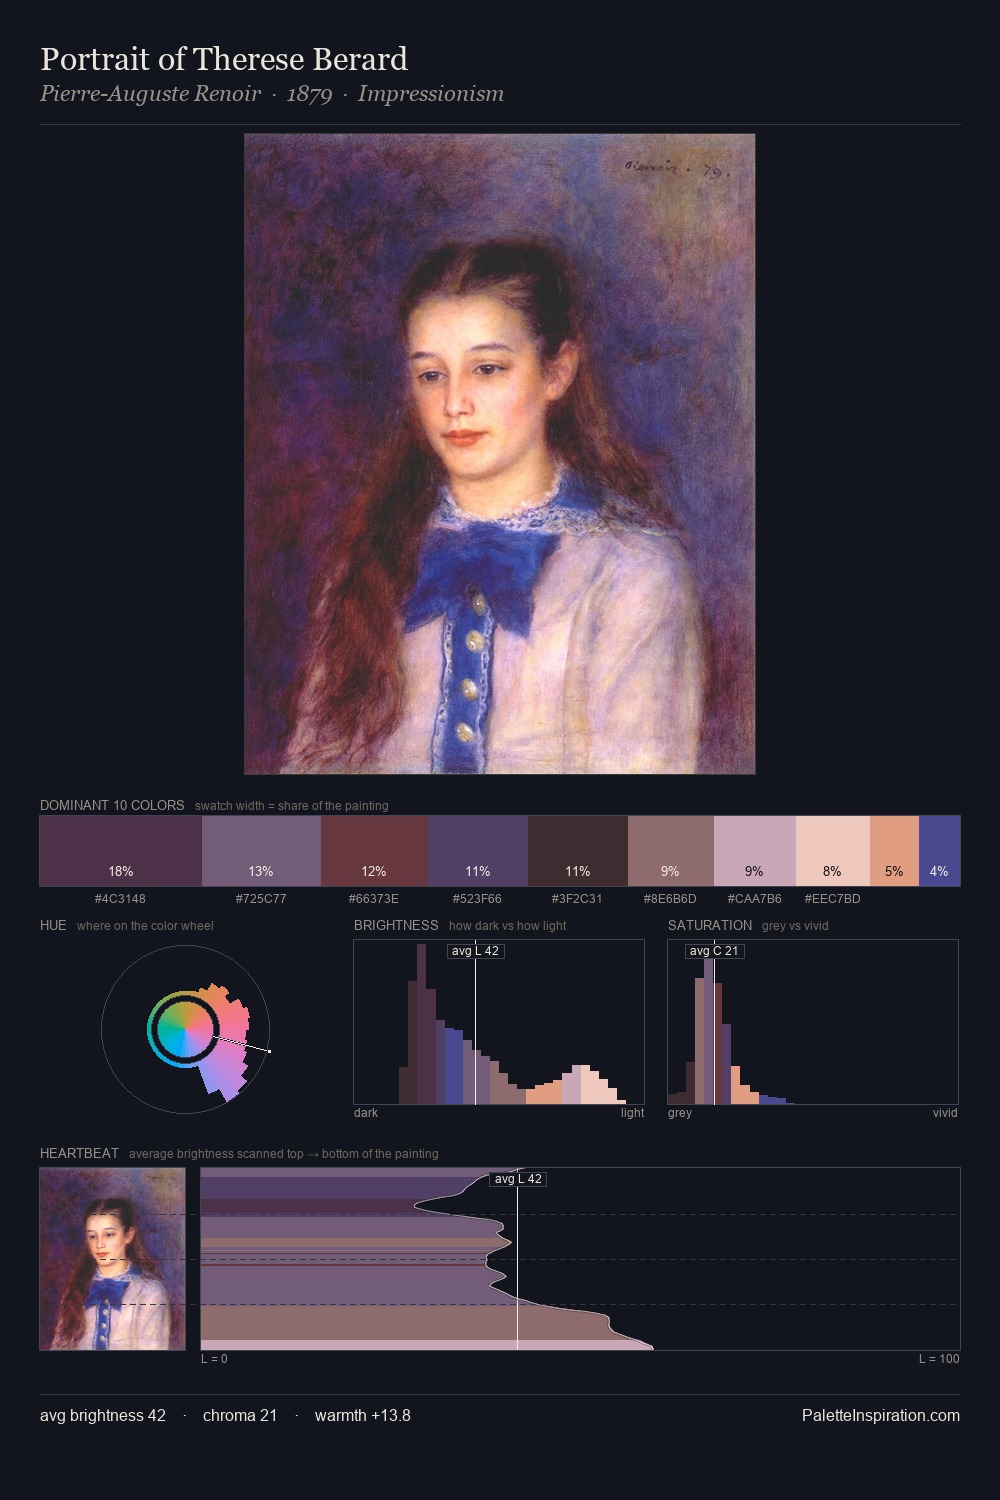Select the 9% color swatch #CAA7B6
Image resolution: width=1000 pixels, height=1500 pixels.
click(755, 851)
